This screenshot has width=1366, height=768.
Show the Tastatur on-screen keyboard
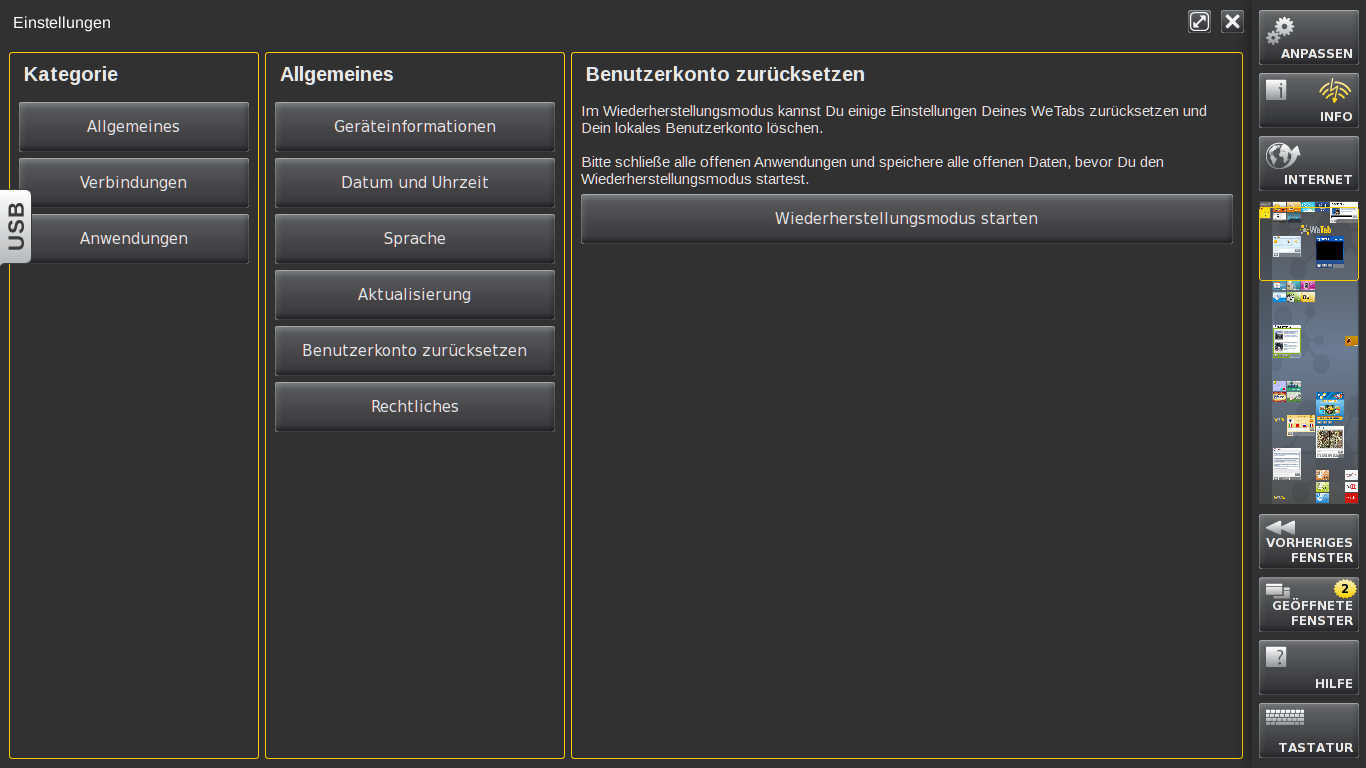(x=1308, y=731)
